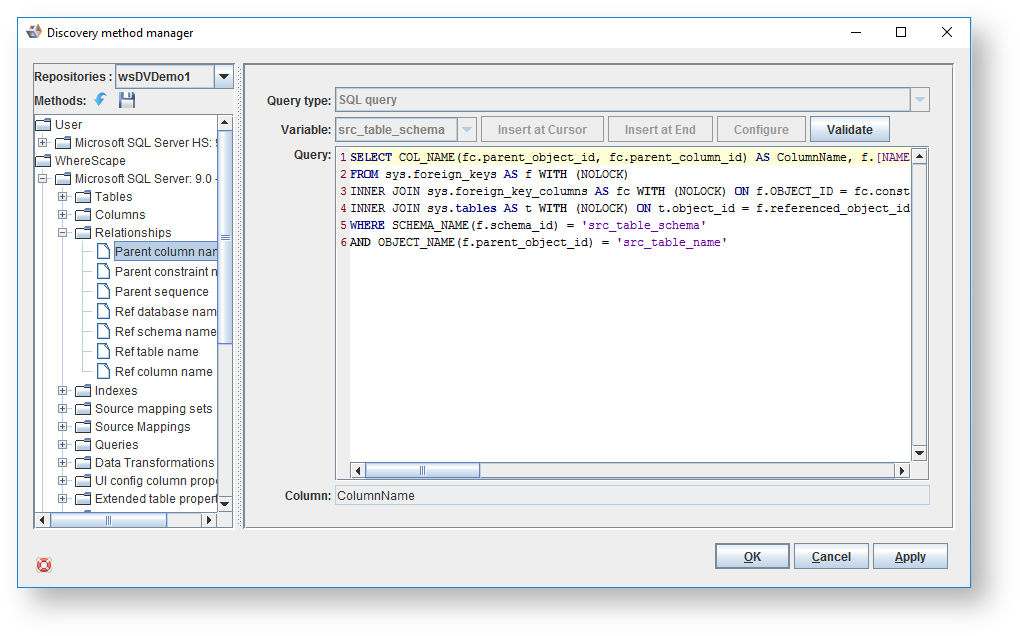Screen dimensions: 1020x636
Task: Select the Ref table name document icon
Action: pyautogui.click(x=103, y=352)
